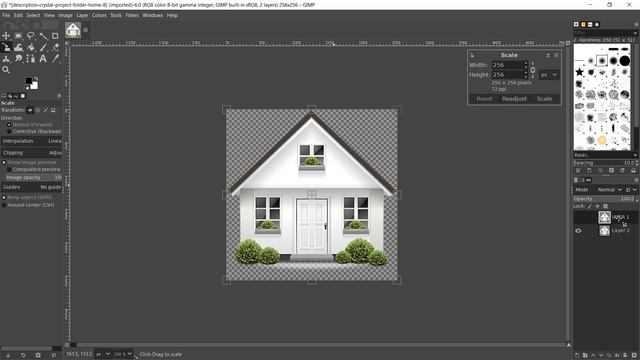Click the Reset button in Scale dialog
Viewport: 640px width, 360px height.
tap(484, 99)
